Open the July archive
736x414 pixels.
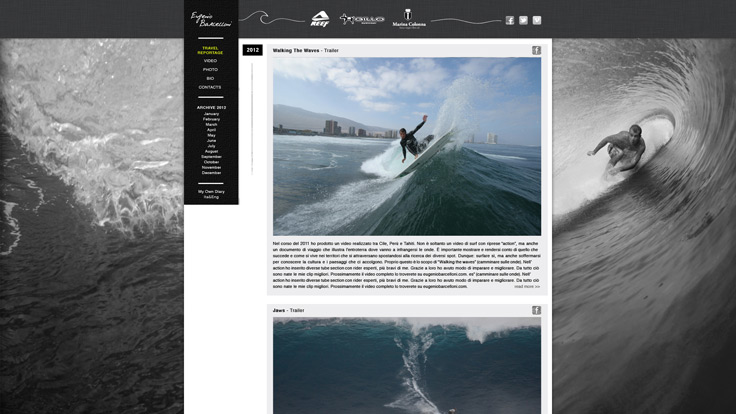[x=211, y=146]
